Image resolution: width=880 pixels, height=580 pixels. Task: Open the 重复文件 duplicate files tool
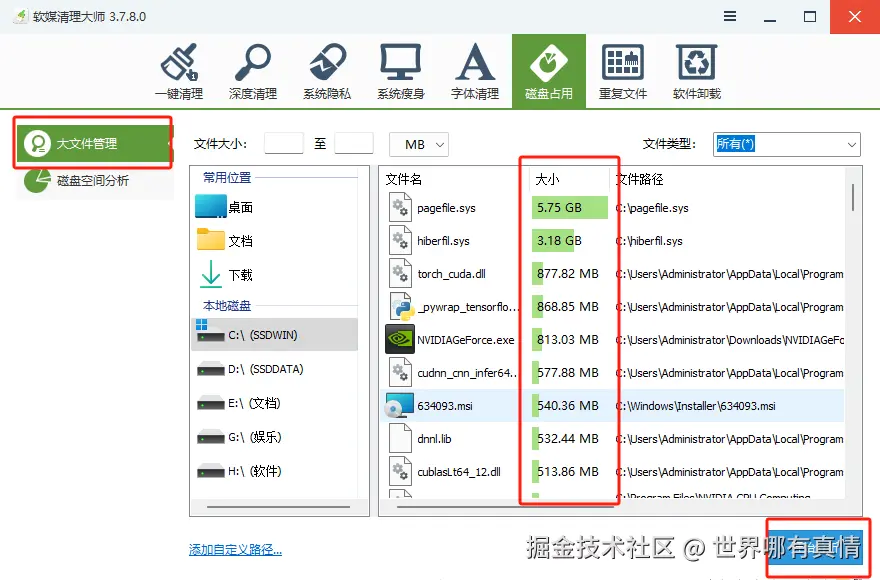click(x=623, y=71)
